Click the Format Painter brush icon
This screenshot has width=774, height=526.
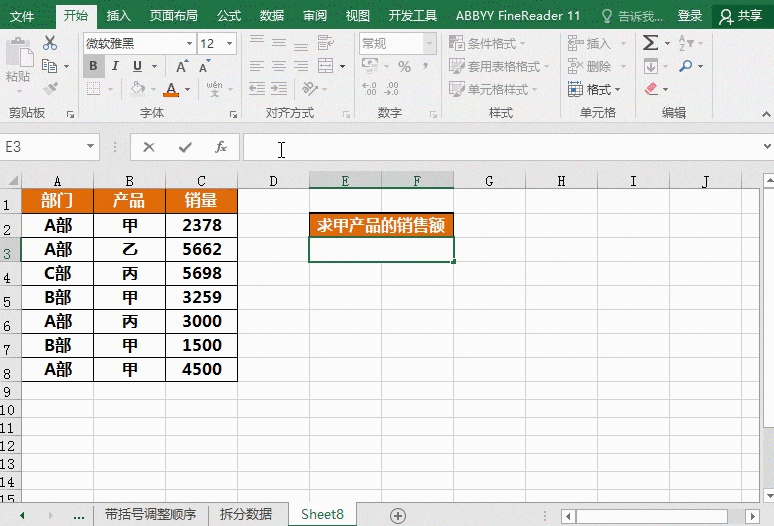[x=50, y=88]
